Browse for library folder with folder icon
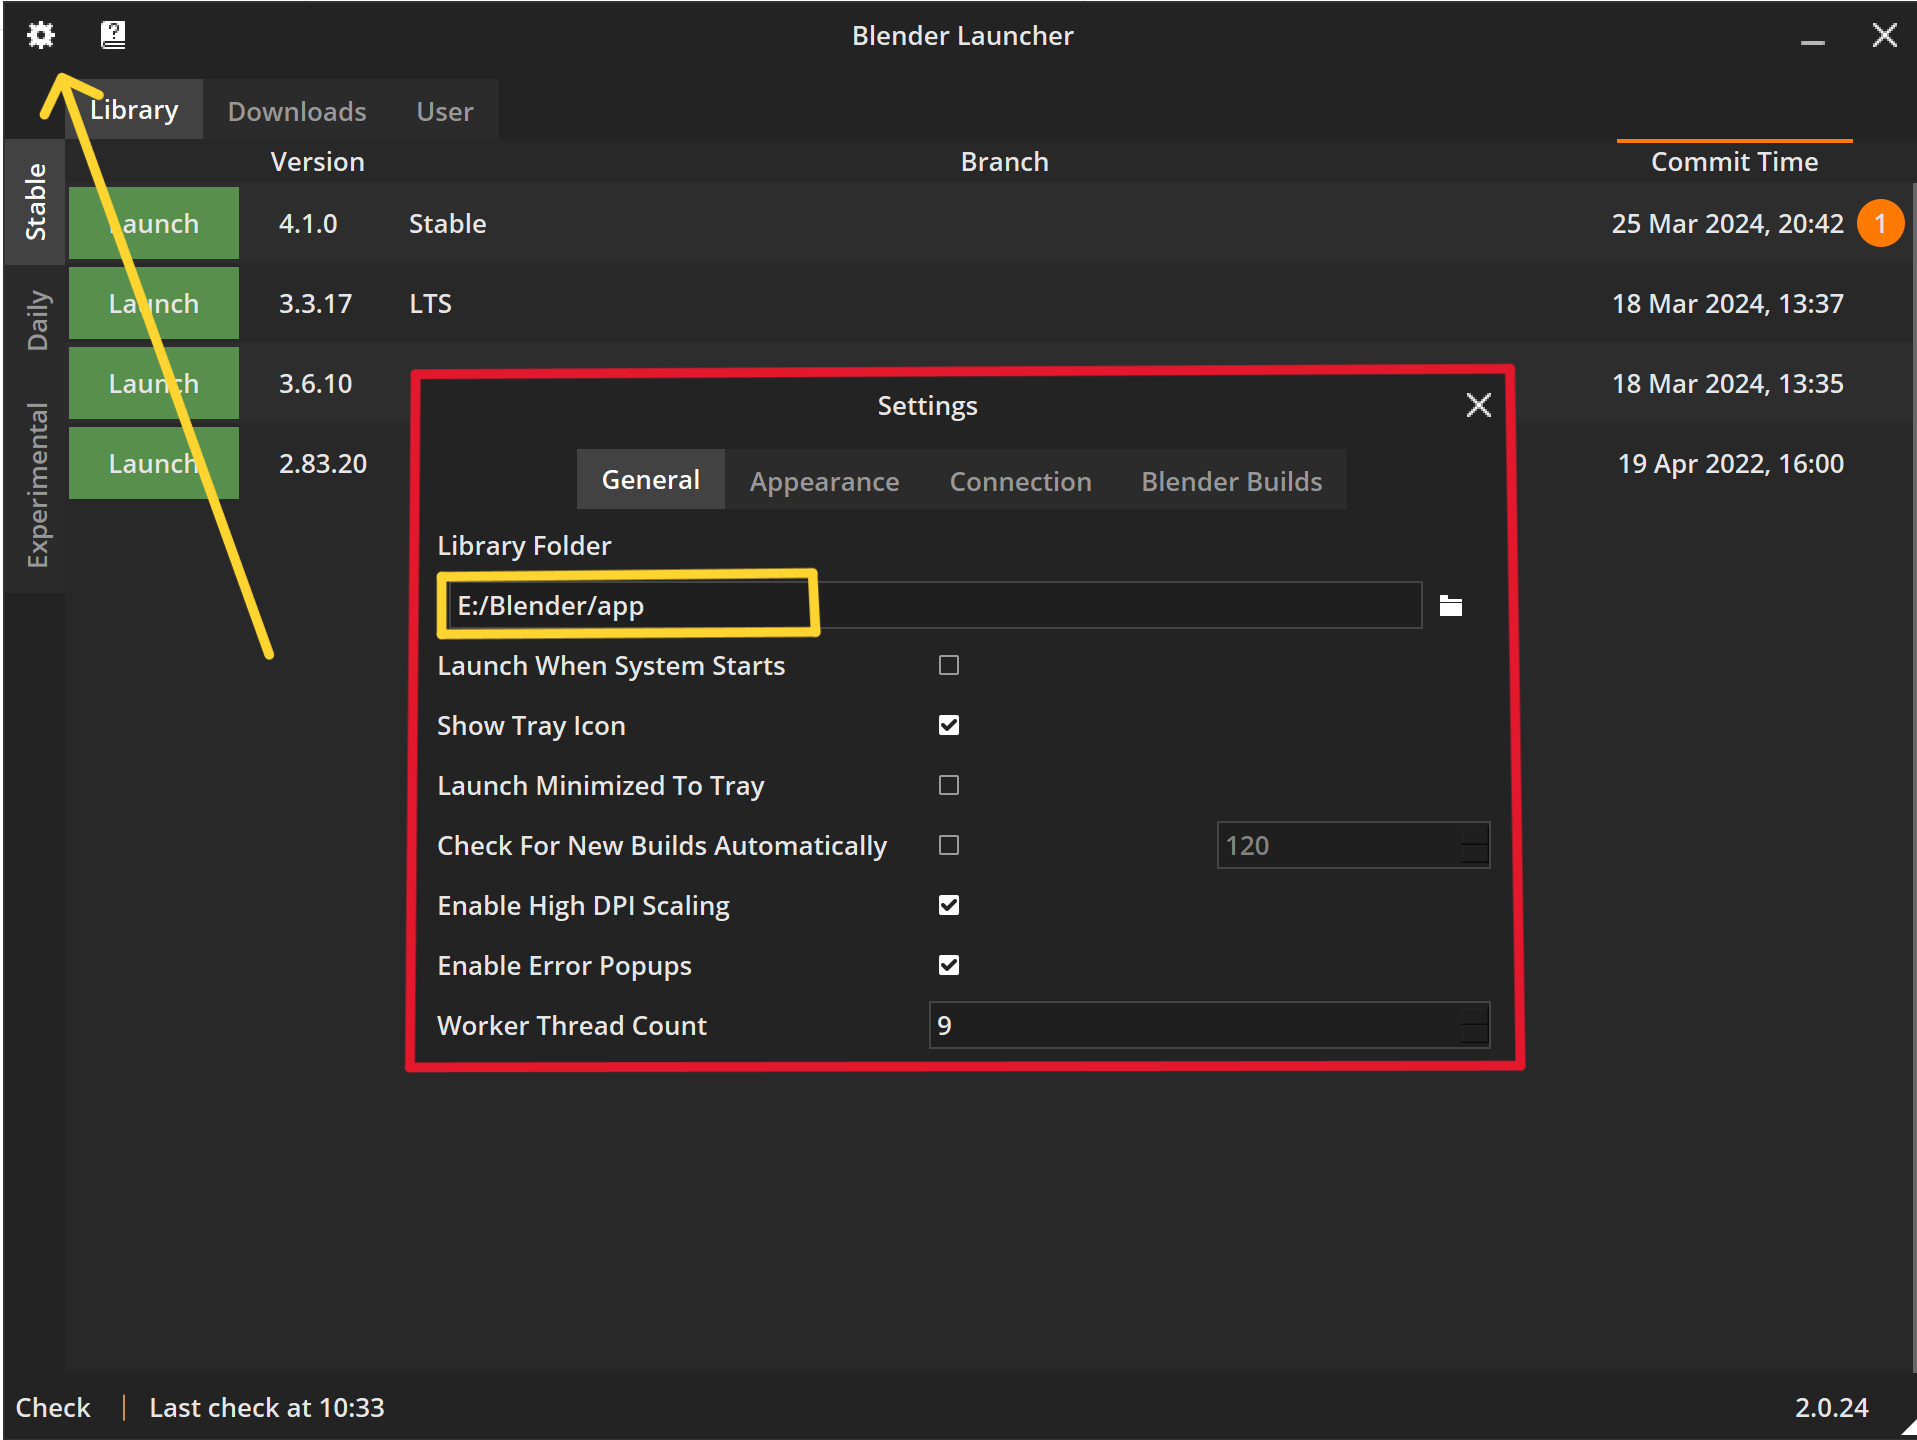 (1451, 606)
